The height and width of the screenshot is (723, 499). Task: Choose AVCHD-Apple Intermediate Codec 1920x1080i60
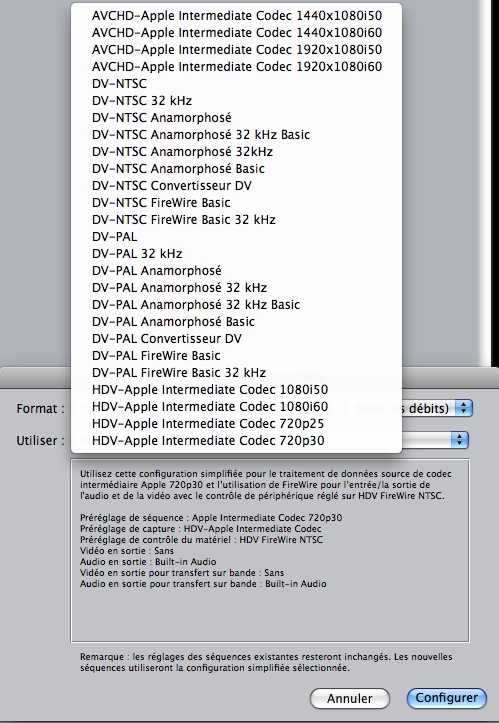(237, 66)
